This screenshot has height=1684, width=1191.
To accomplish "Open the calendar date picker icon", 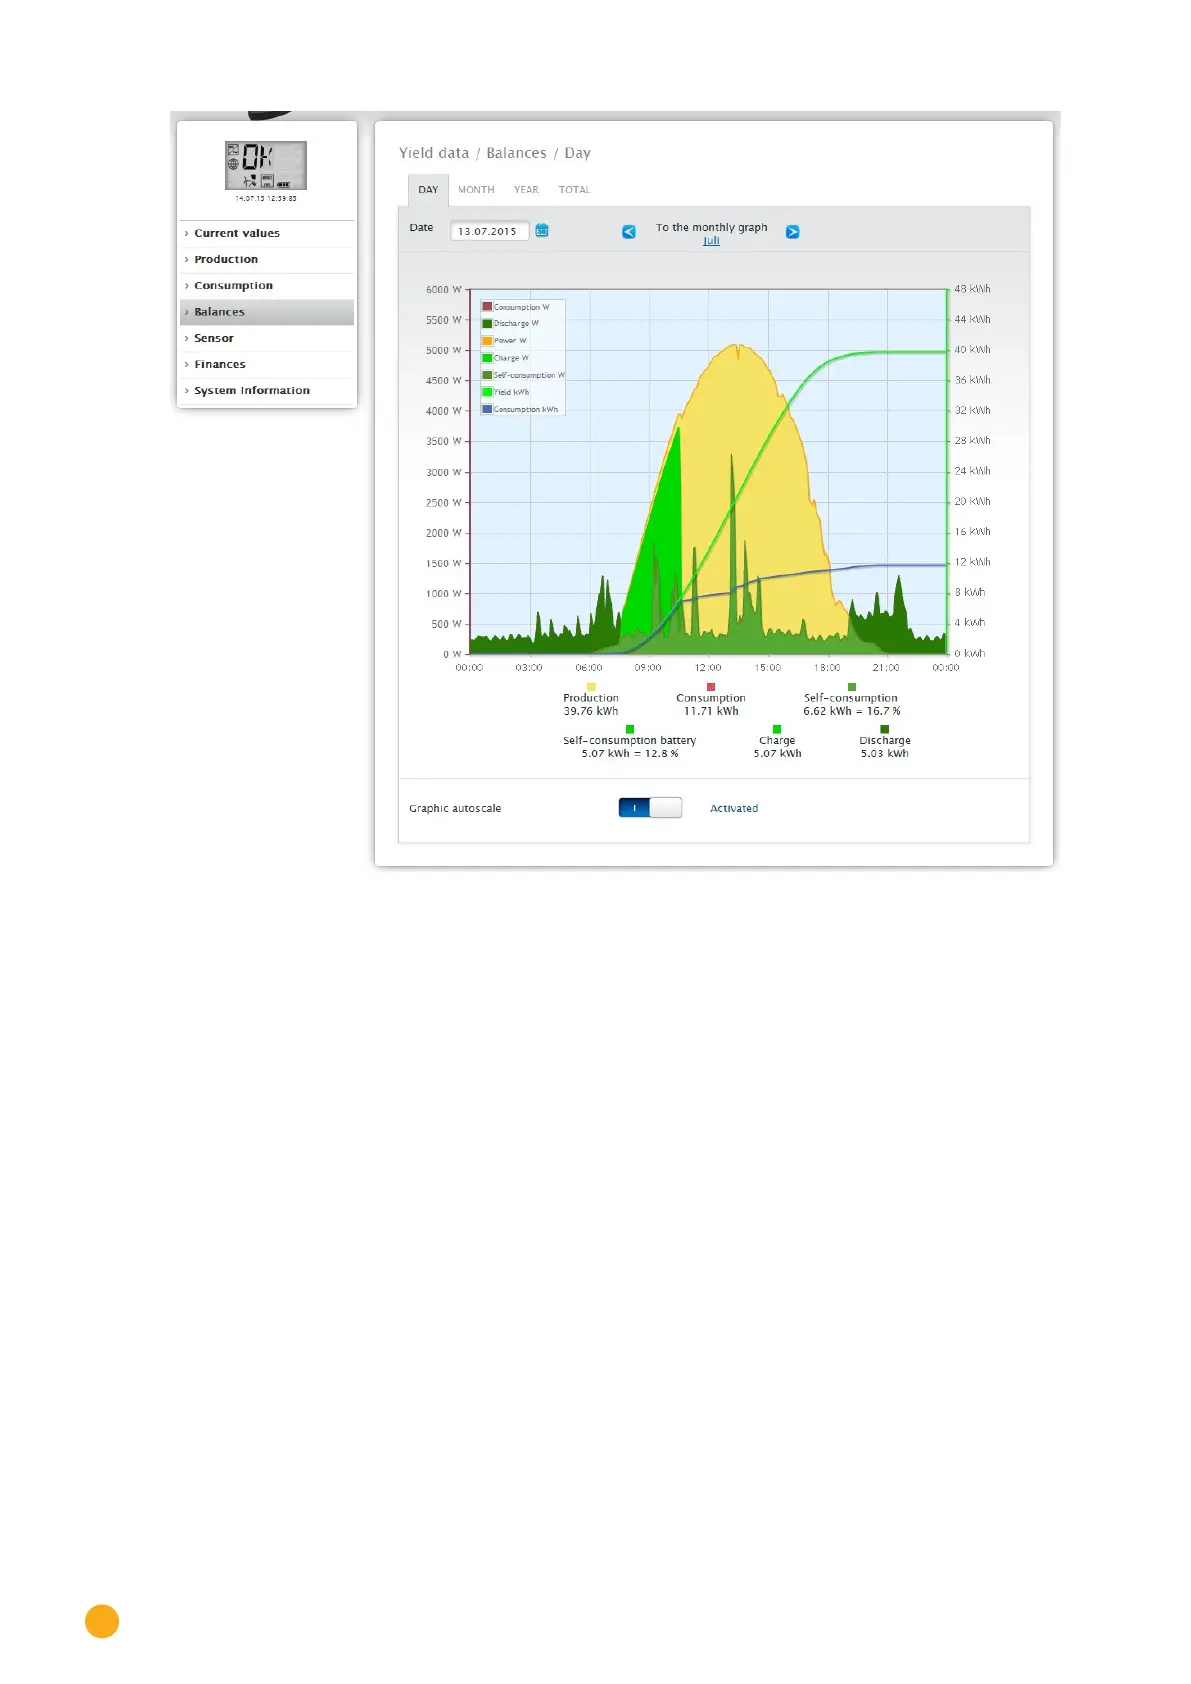I will tap(542, 231).
